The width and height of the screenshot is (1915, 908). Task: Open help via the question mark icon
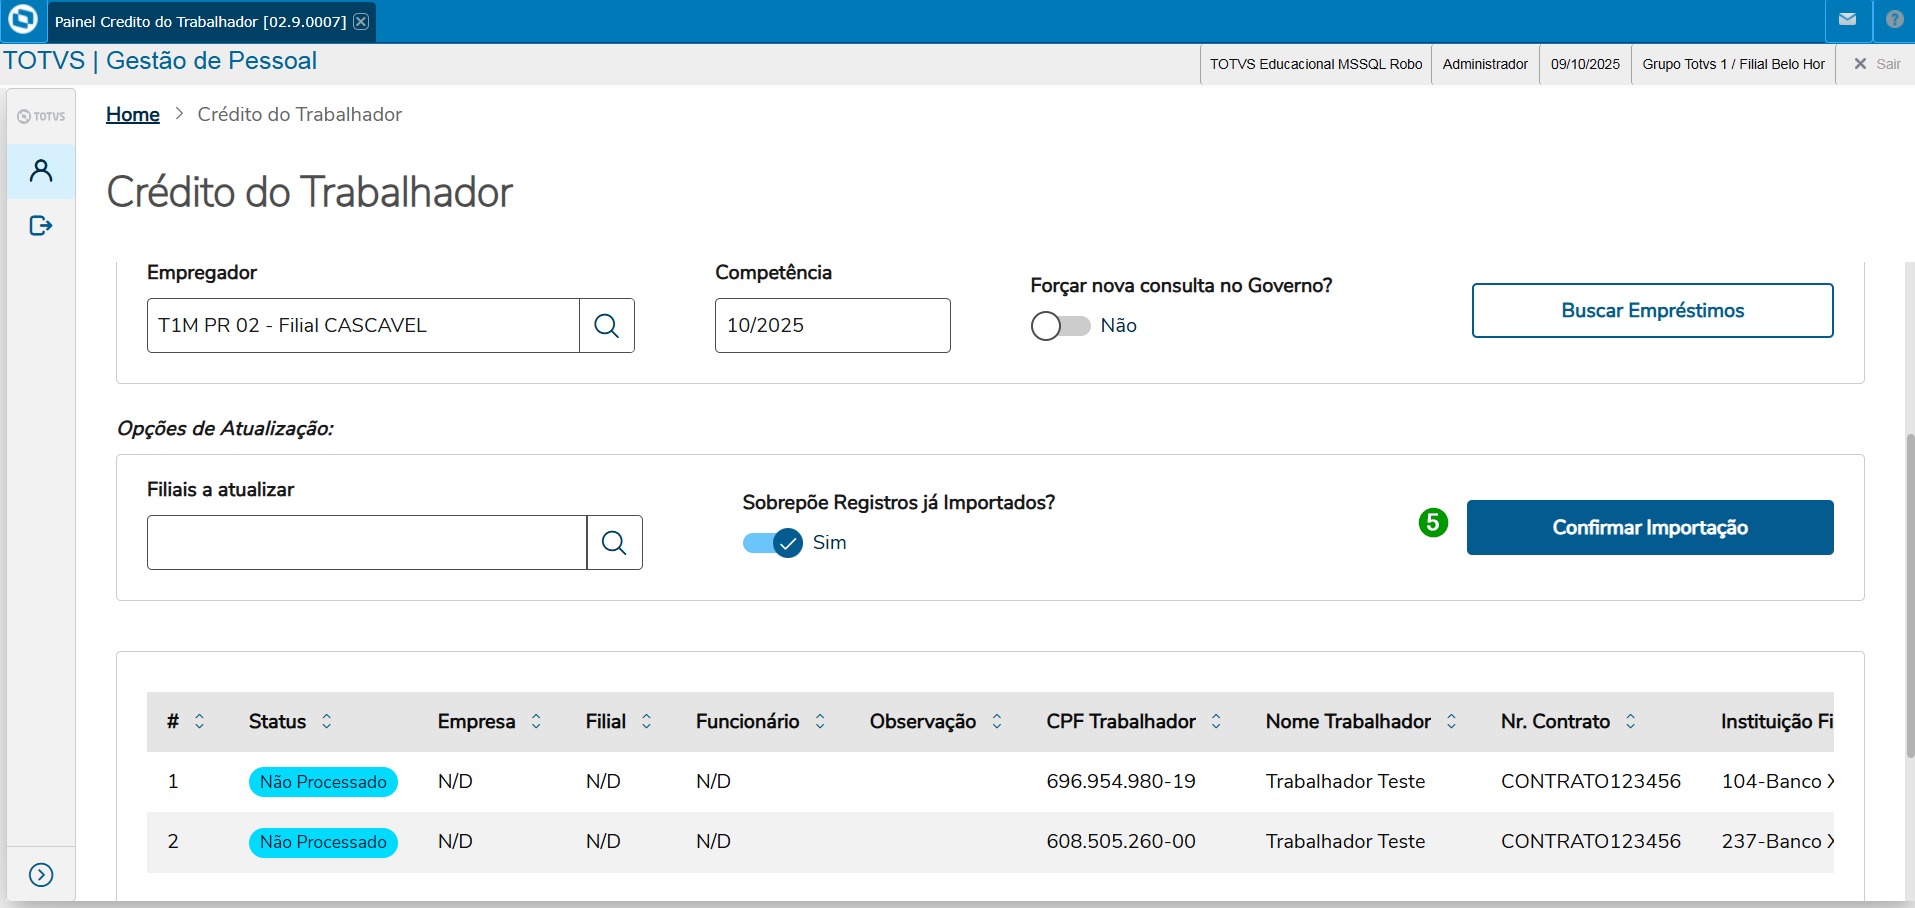(1894, 20)
